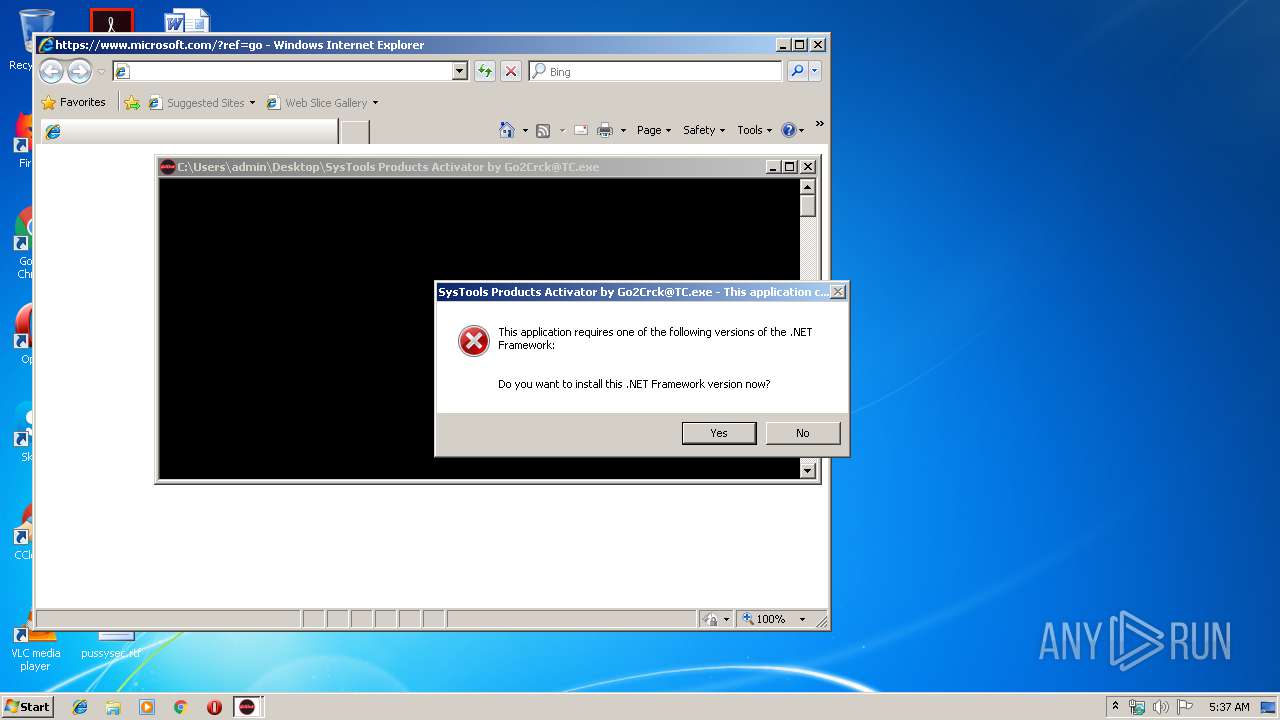Click the 5:37 AM system clock
The height and width of the screenshot is (720, 1280).
[x=1229, y=707]
